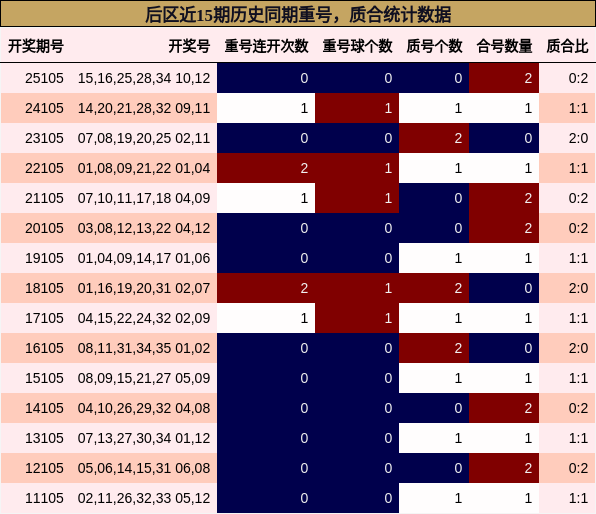596x514 pixels.
Task: Click 质合比 value 2:0 in row 18105
Action: 578,289
